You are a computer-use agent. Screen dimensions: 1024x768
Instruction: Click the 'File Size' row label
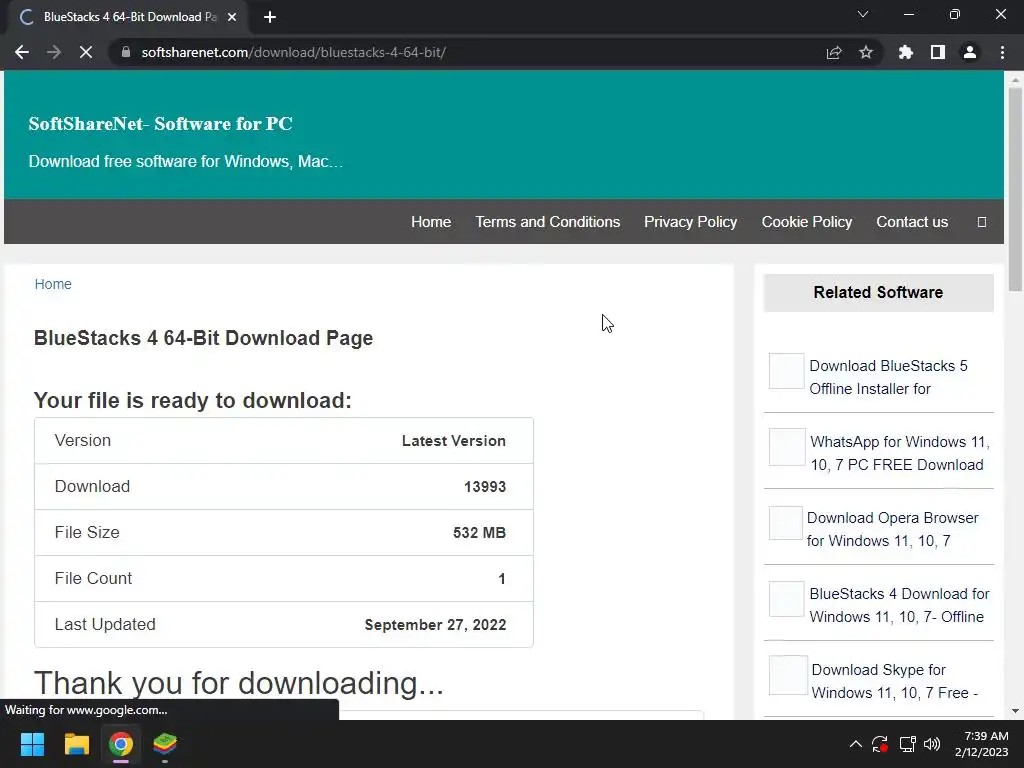coord(87,532)
